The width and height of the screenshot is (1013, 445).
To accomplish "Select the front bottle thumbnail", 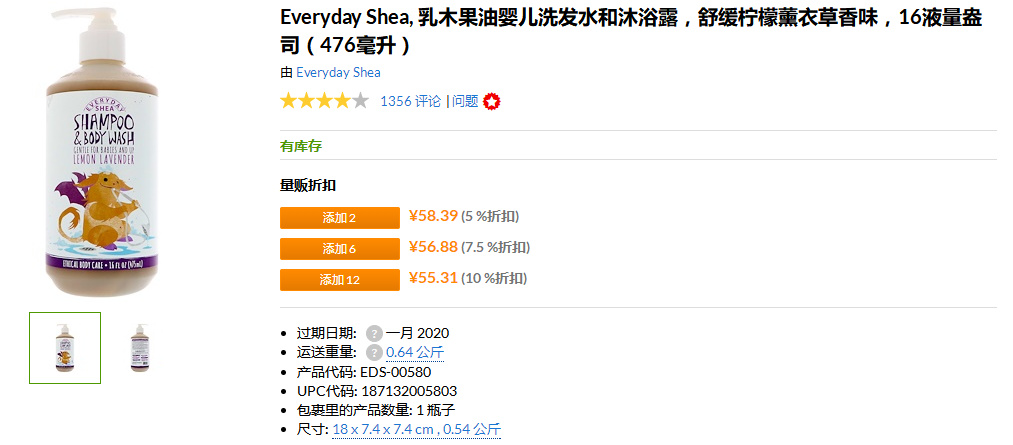I will tap(65, 348).
